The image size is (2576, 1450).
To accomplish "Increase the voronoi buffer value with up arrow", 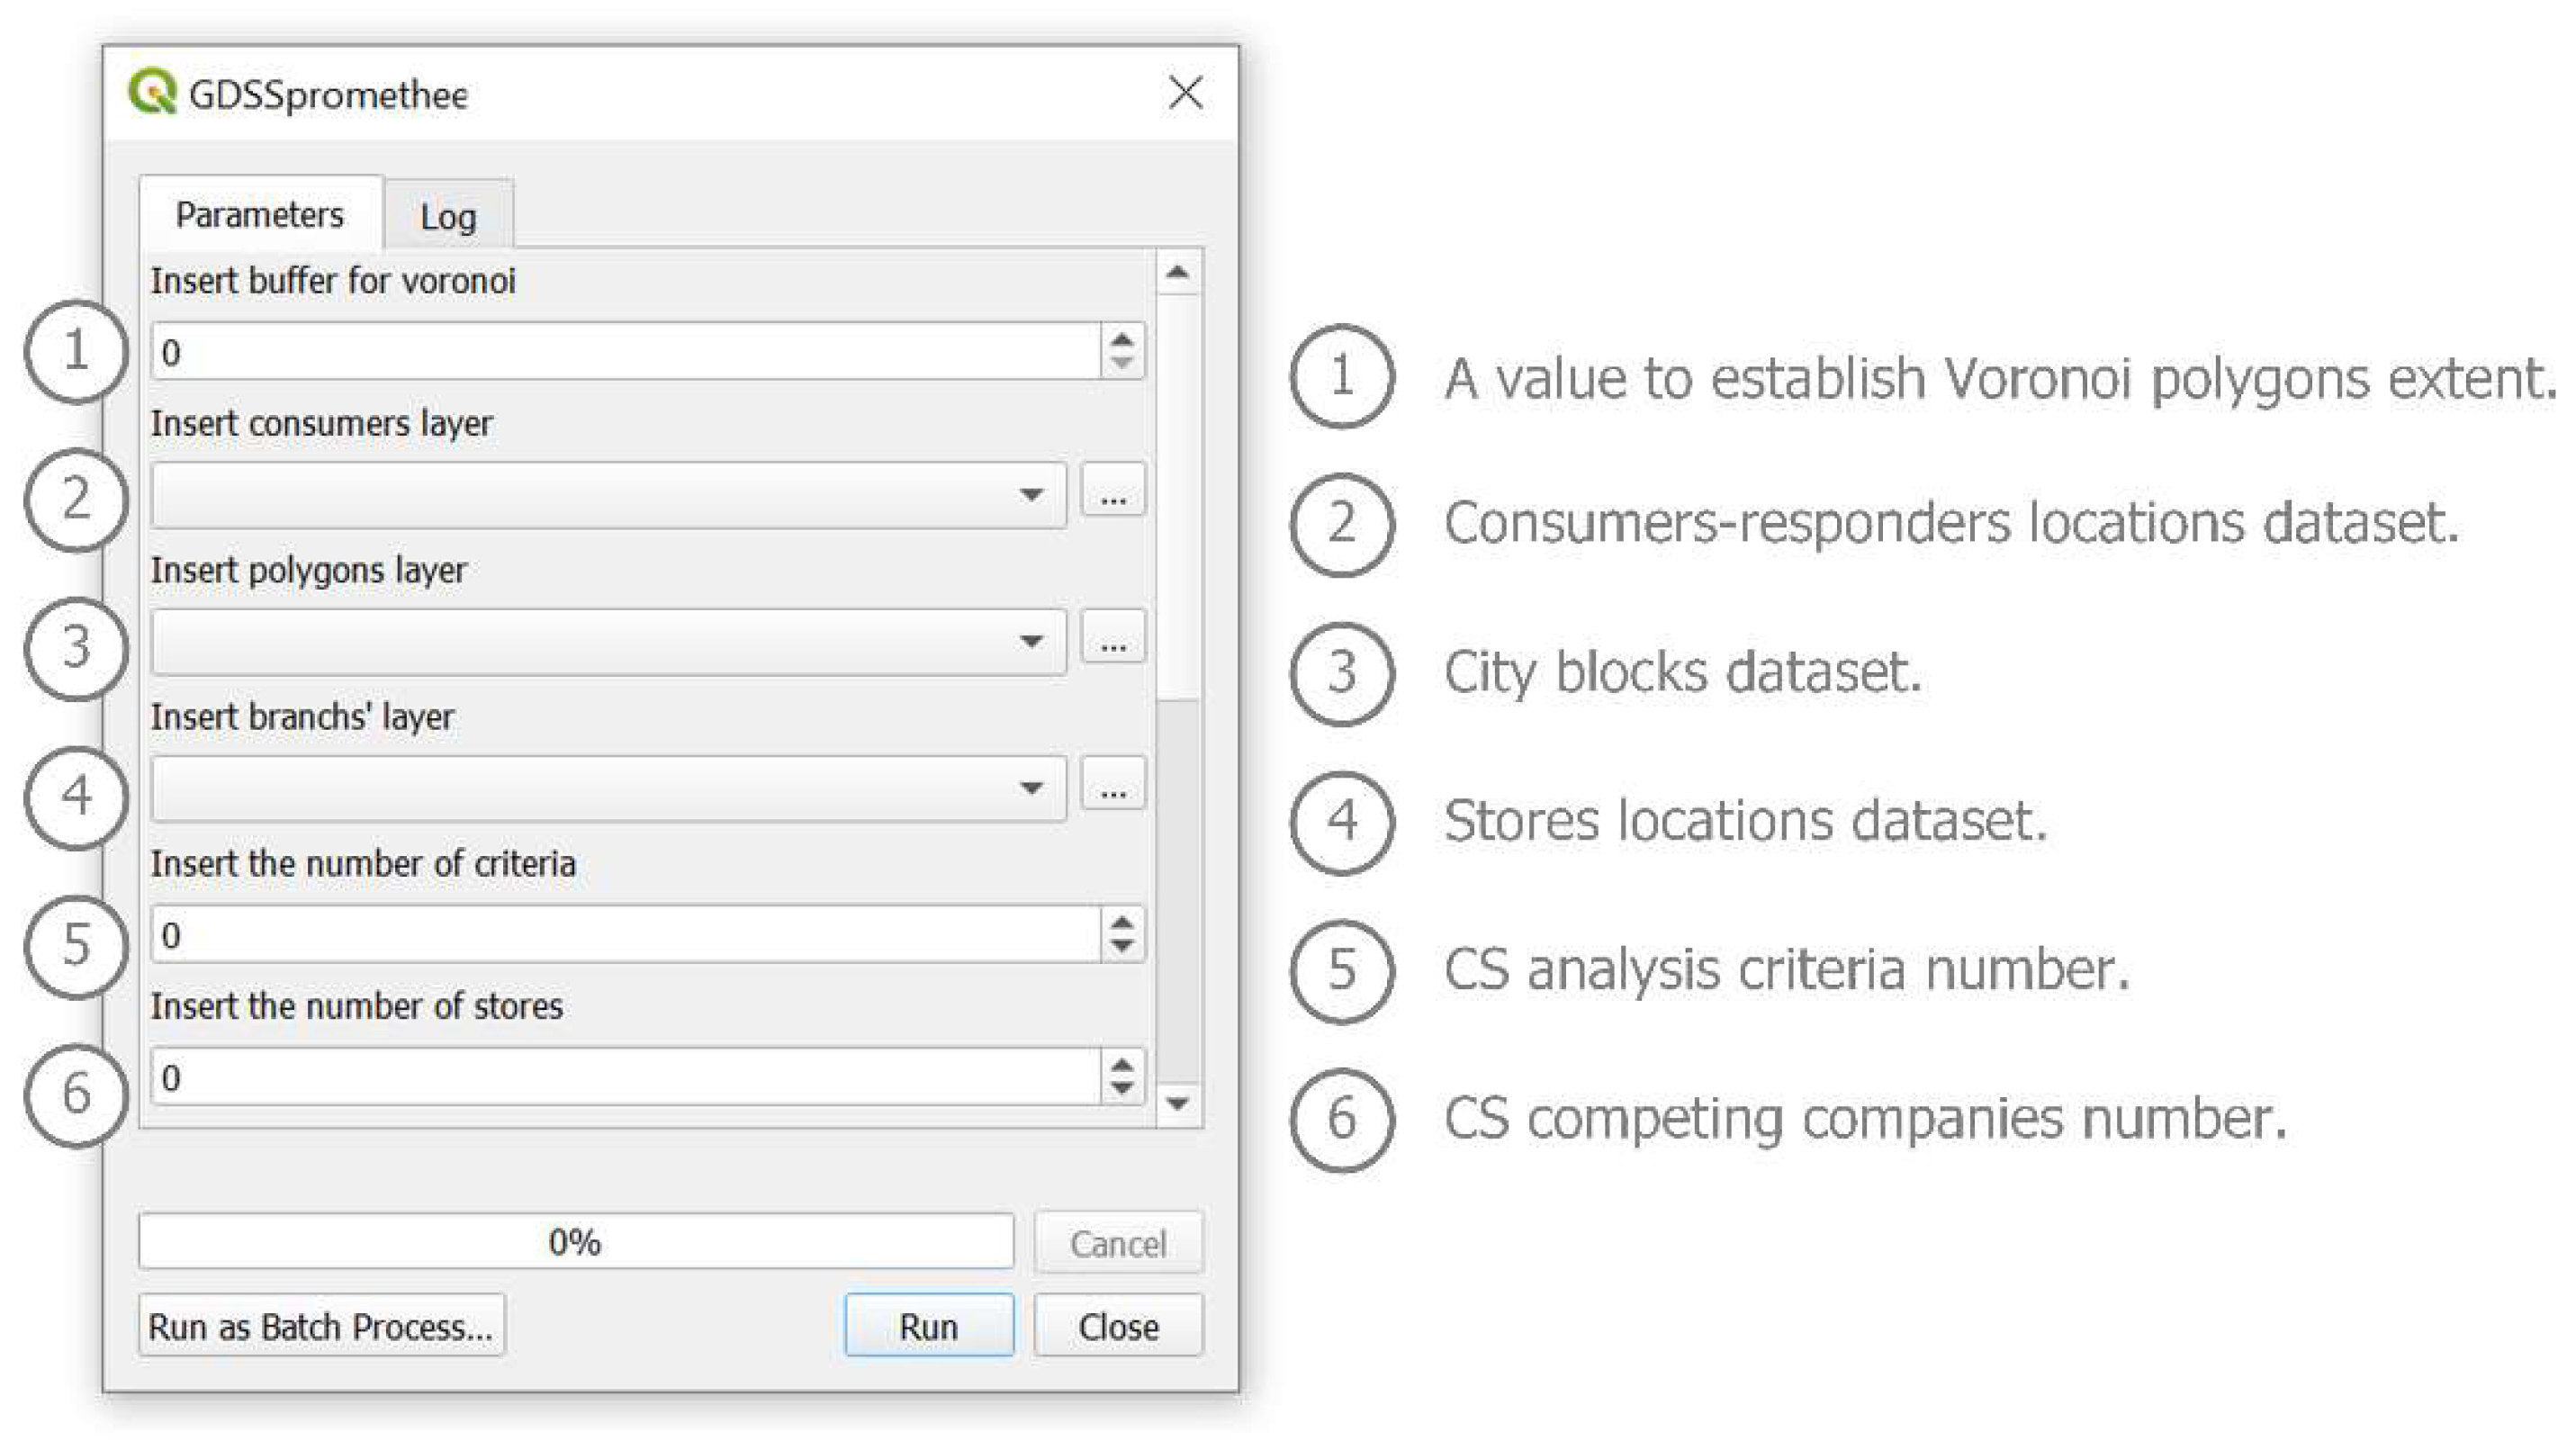I will (x=1122, y=339).
